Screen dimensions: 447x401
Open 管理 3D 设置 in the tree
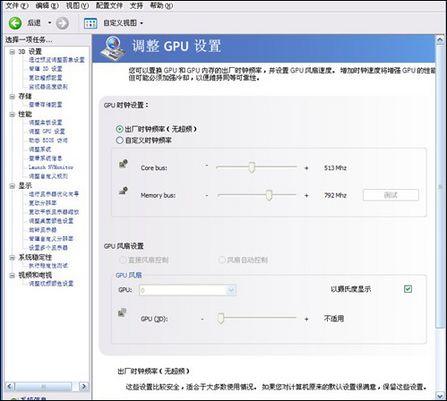tap(46, 69)
